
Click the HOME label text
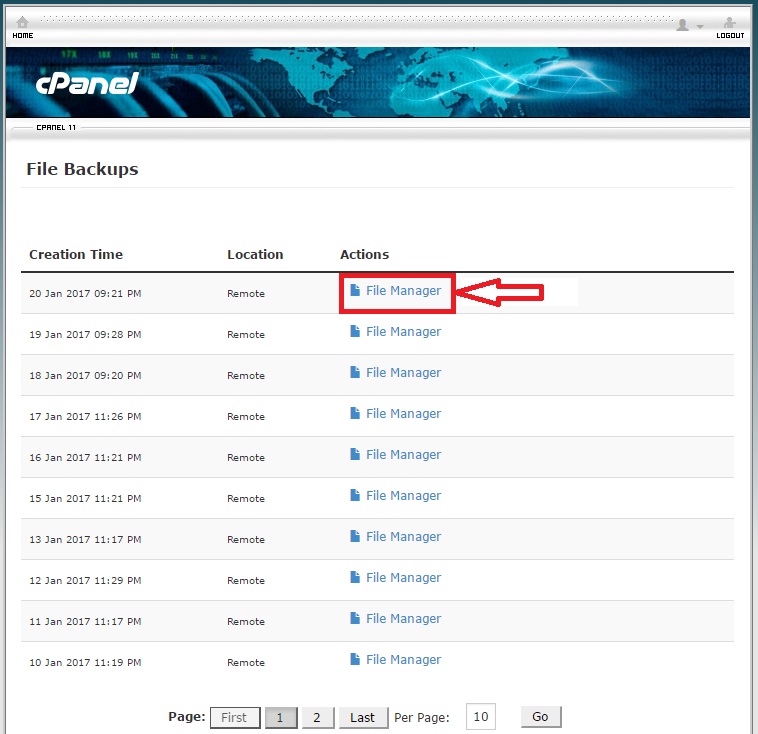[x=23, y=36]
